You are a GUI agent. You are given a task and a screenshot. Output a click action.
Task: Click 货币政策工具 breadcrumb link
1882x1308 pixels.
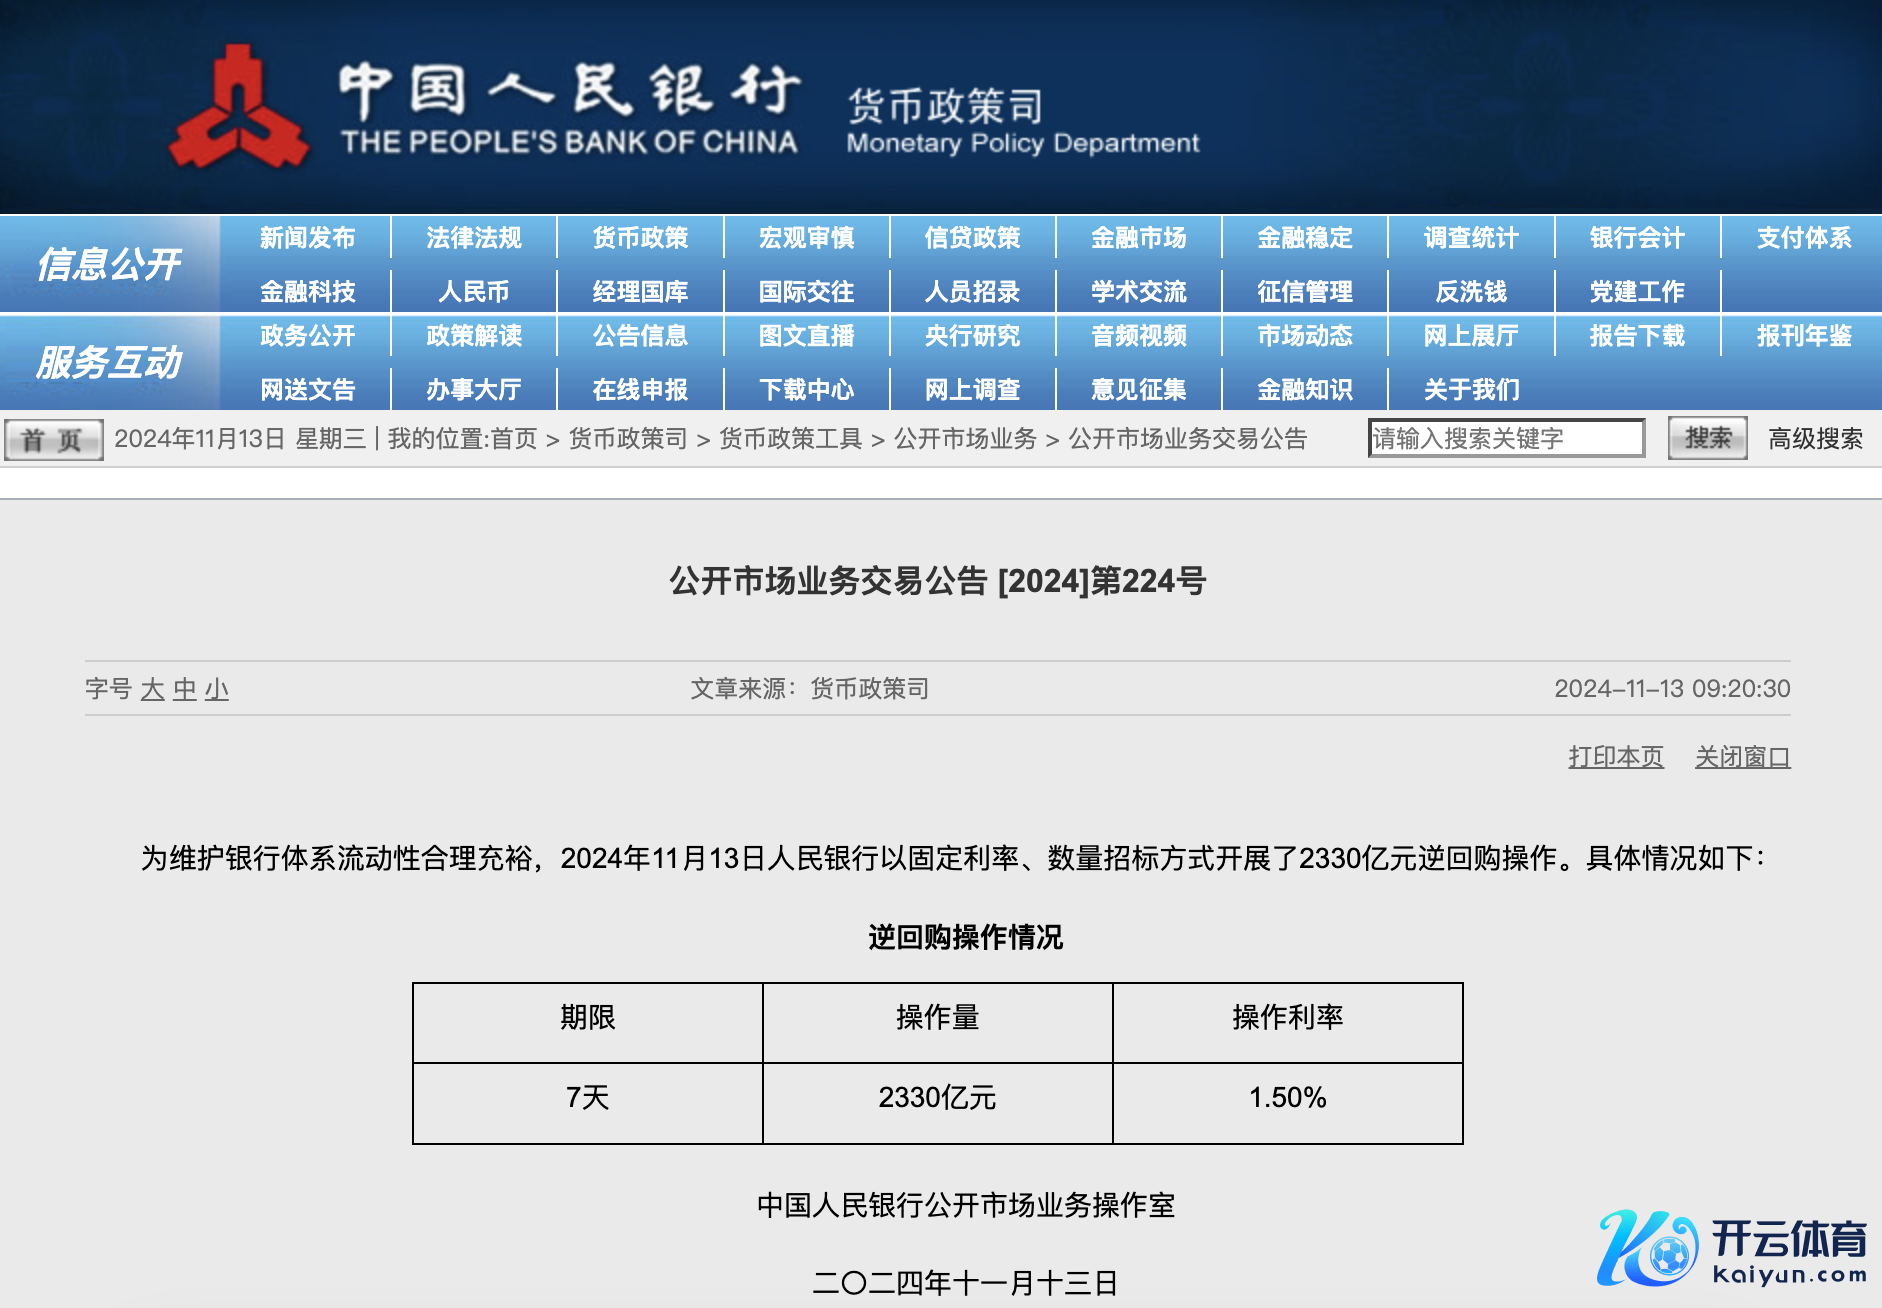click(790, 439)
